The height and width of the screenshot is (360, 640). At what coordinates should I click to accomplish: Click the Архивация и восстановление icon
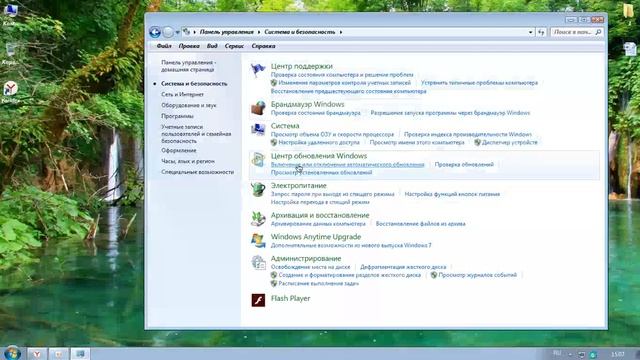coord(258,219)
